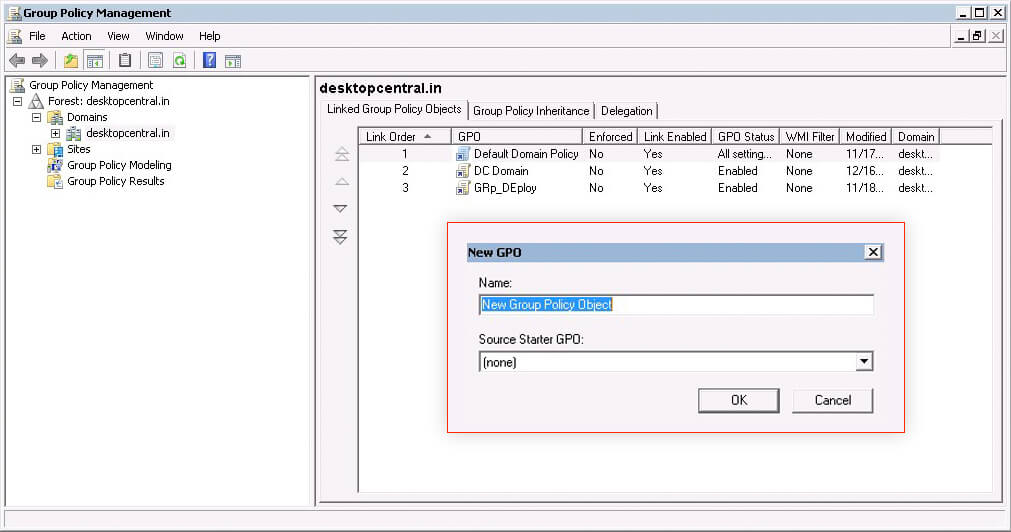Click the Back arrow in toolbar
The image size is (1011, 532).
coord(17,61)
